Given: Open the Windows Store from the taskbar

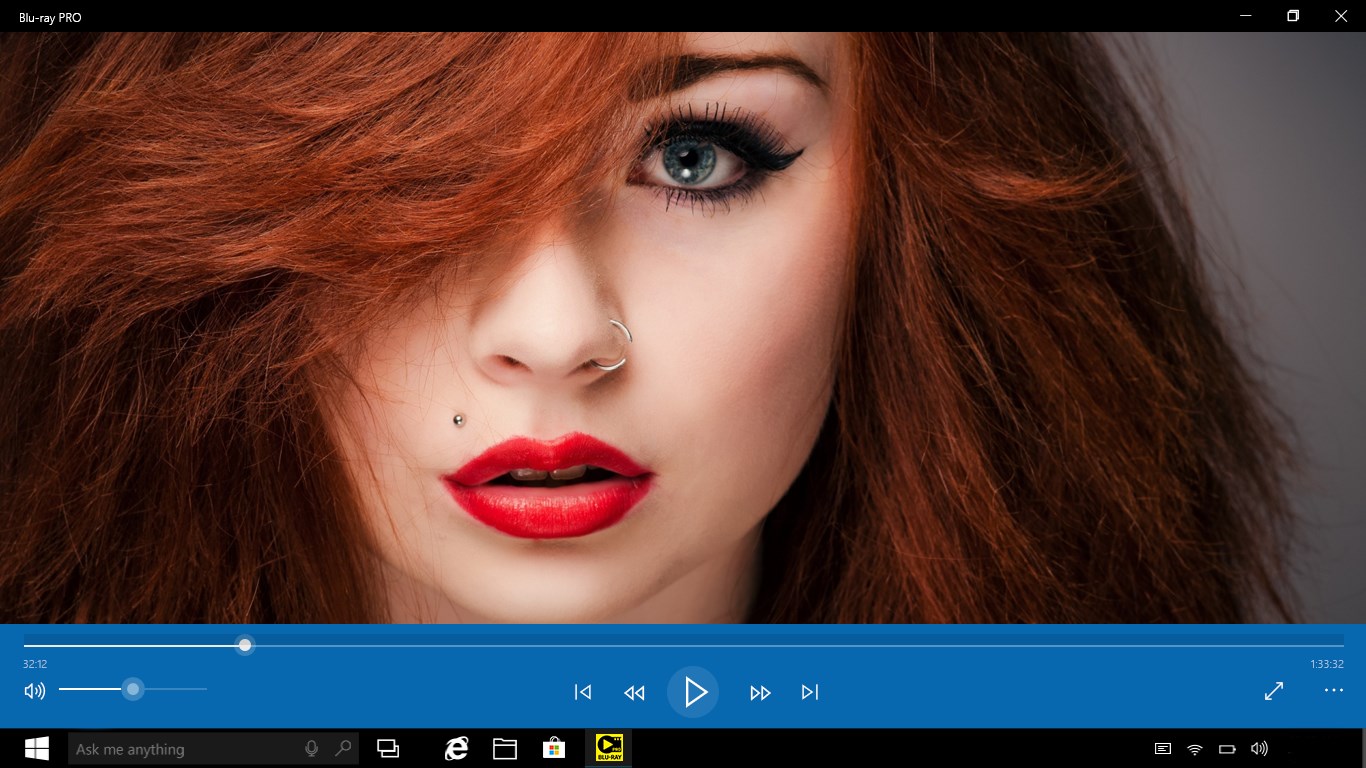Looking at the screenshot, I should (x=555, y=748).
